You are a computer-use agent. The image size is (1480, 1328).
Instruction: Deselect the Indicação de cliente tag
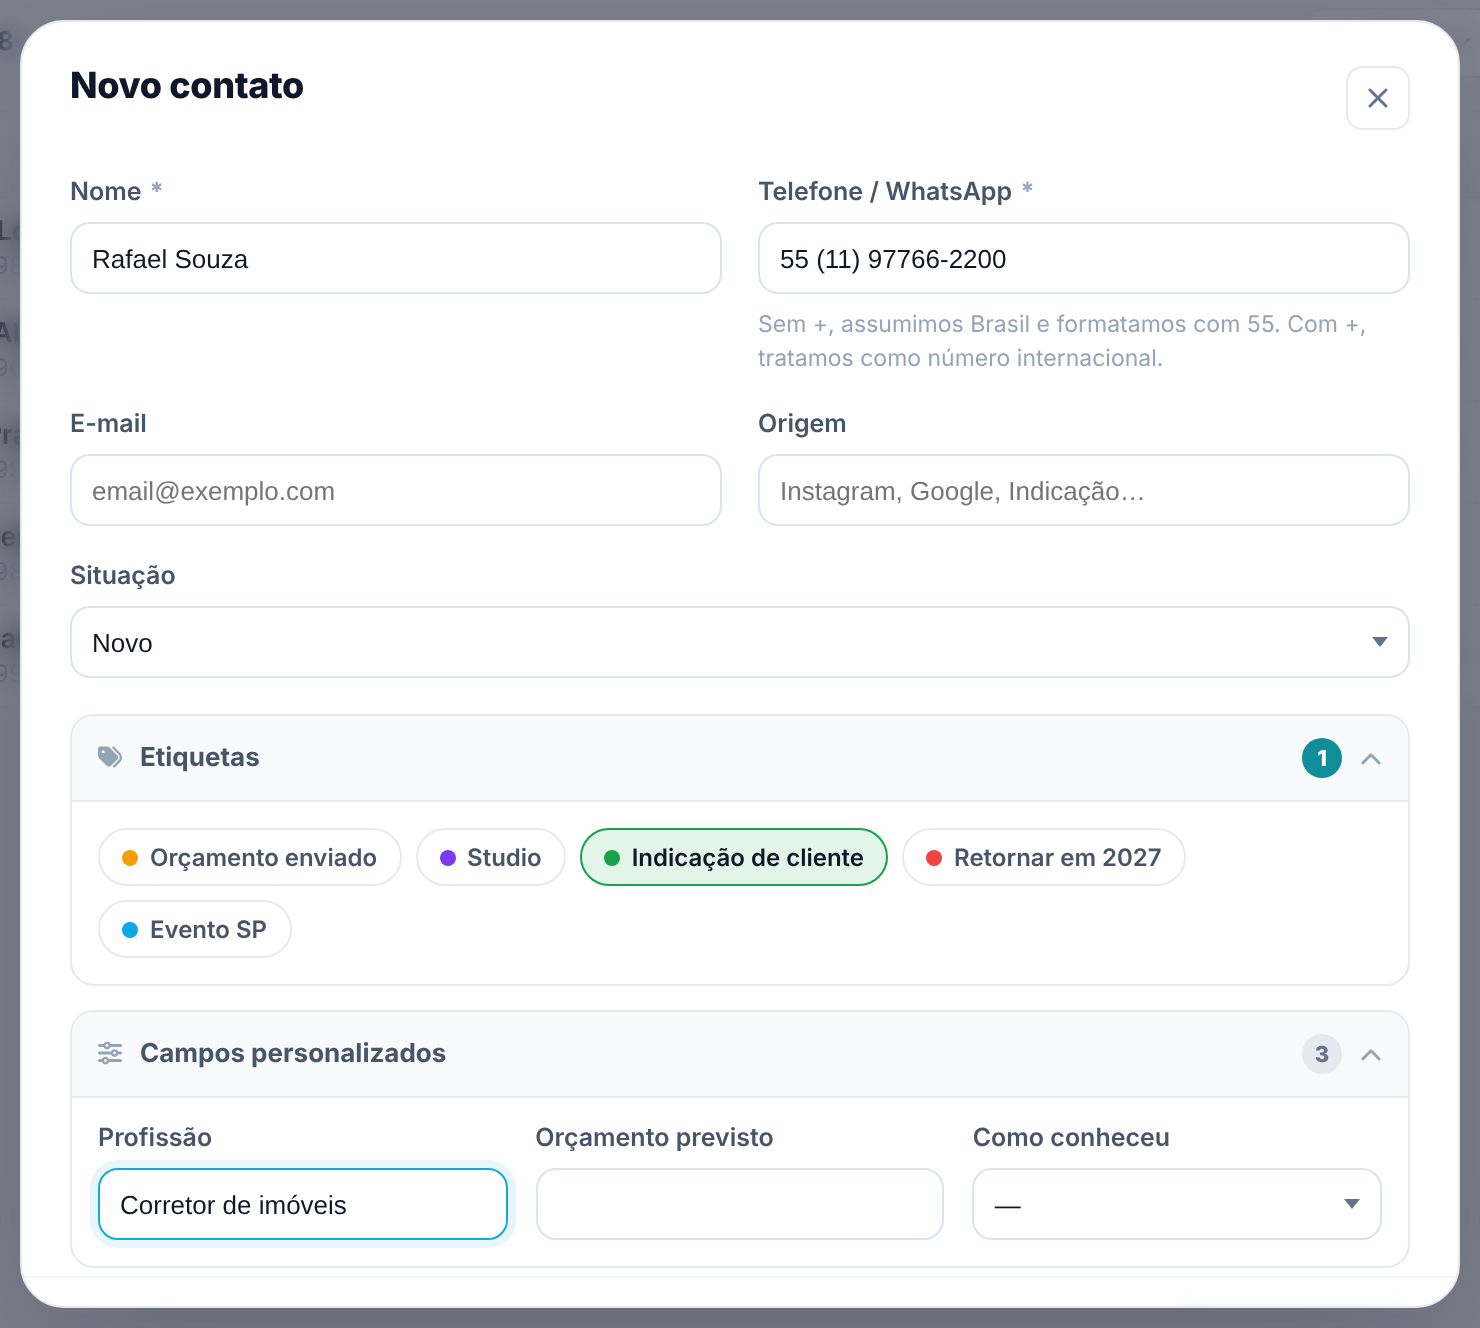tap(734, 857)
